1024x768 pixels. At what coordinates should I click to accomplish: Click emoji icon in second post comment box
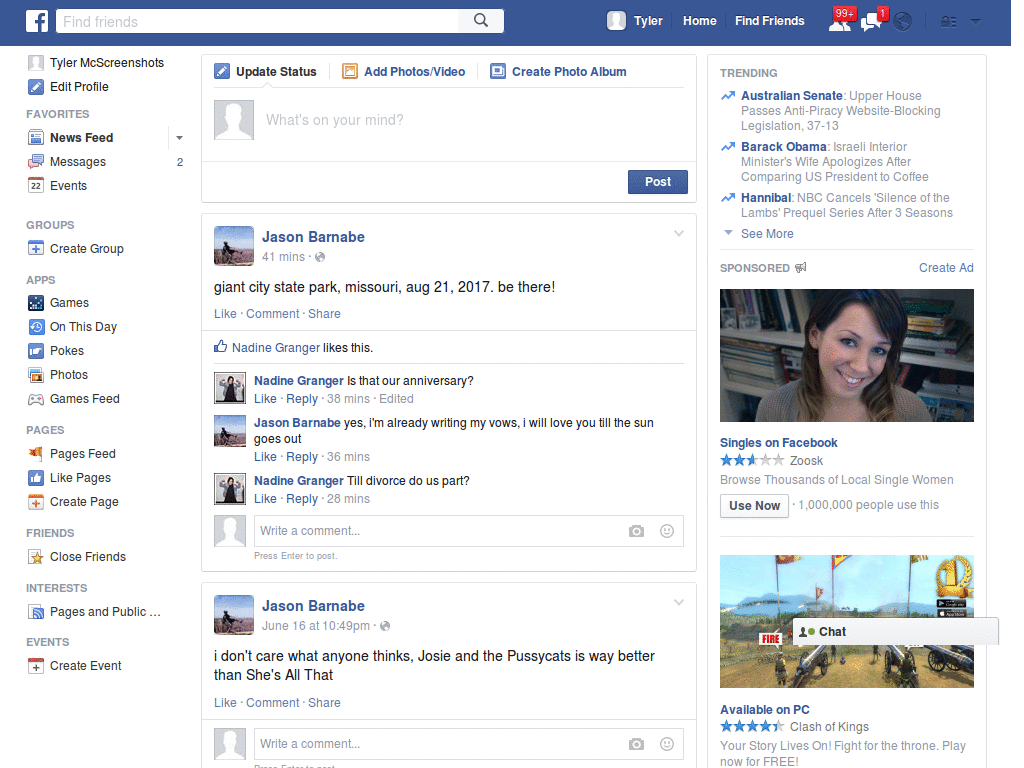(x=667, y=744)
